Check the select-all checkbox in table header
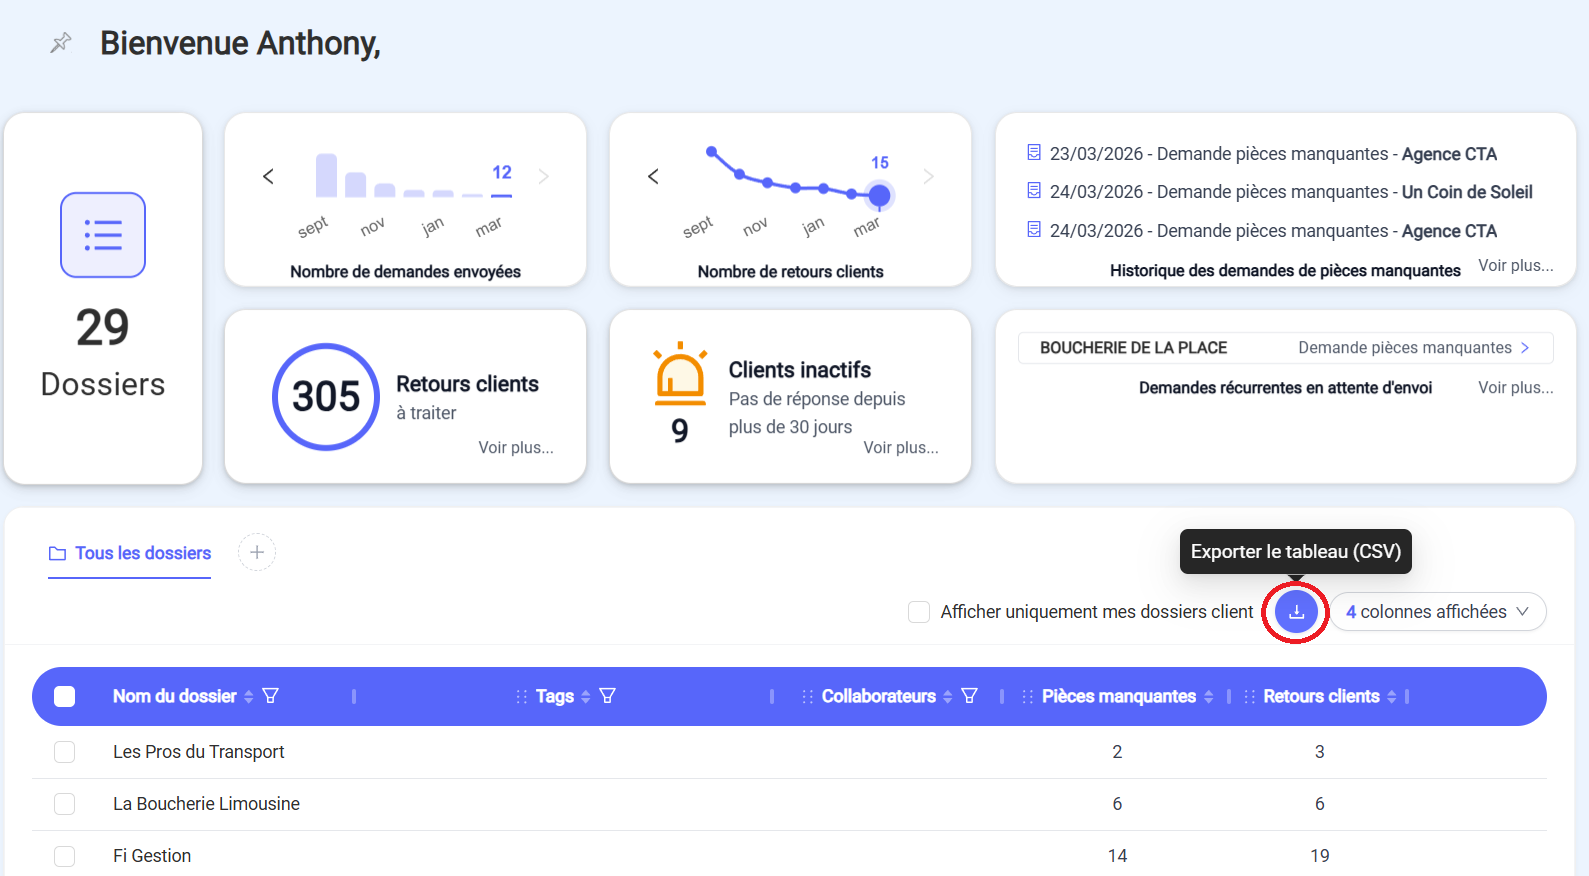 [65, 696]
